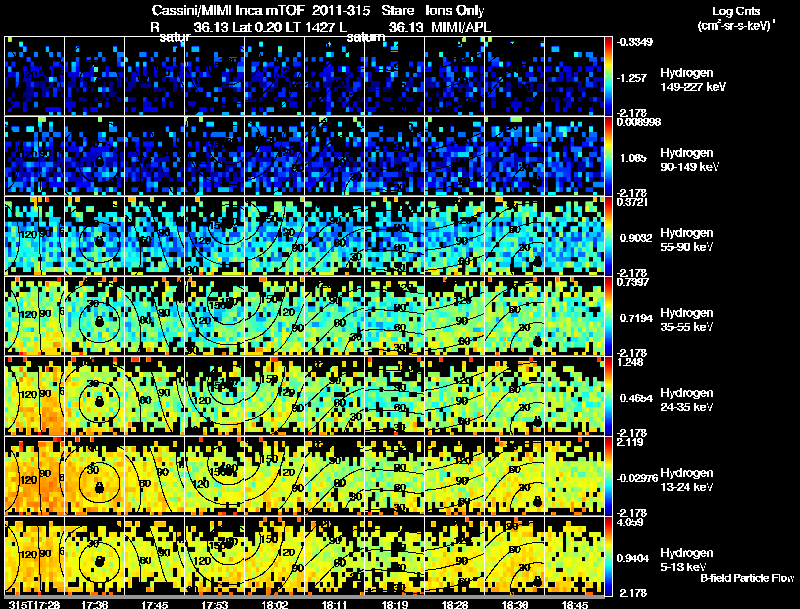Click the '18:02' time axis label
The image size is (800, 609).
point(274,604)
